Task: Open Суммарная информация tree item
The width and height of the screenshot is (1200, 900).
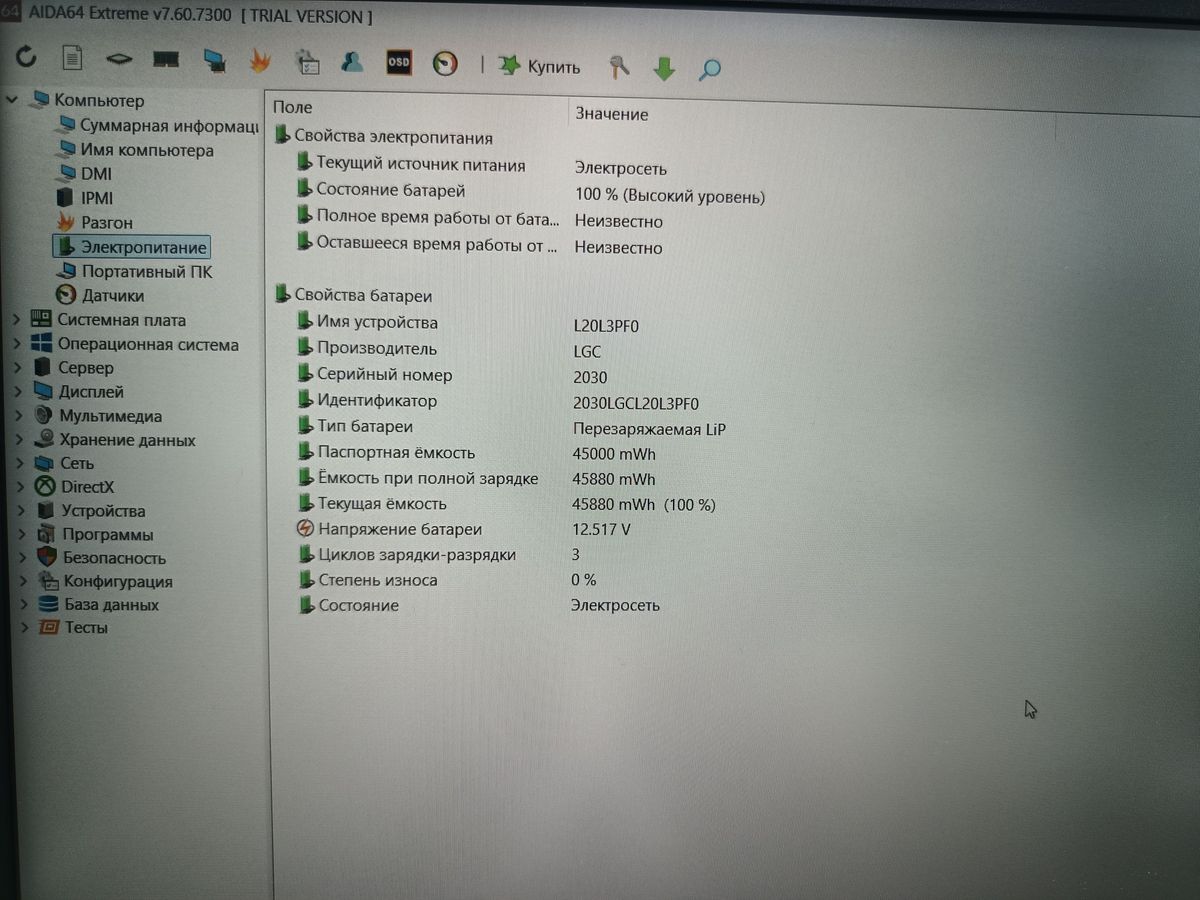Action: 168,126
